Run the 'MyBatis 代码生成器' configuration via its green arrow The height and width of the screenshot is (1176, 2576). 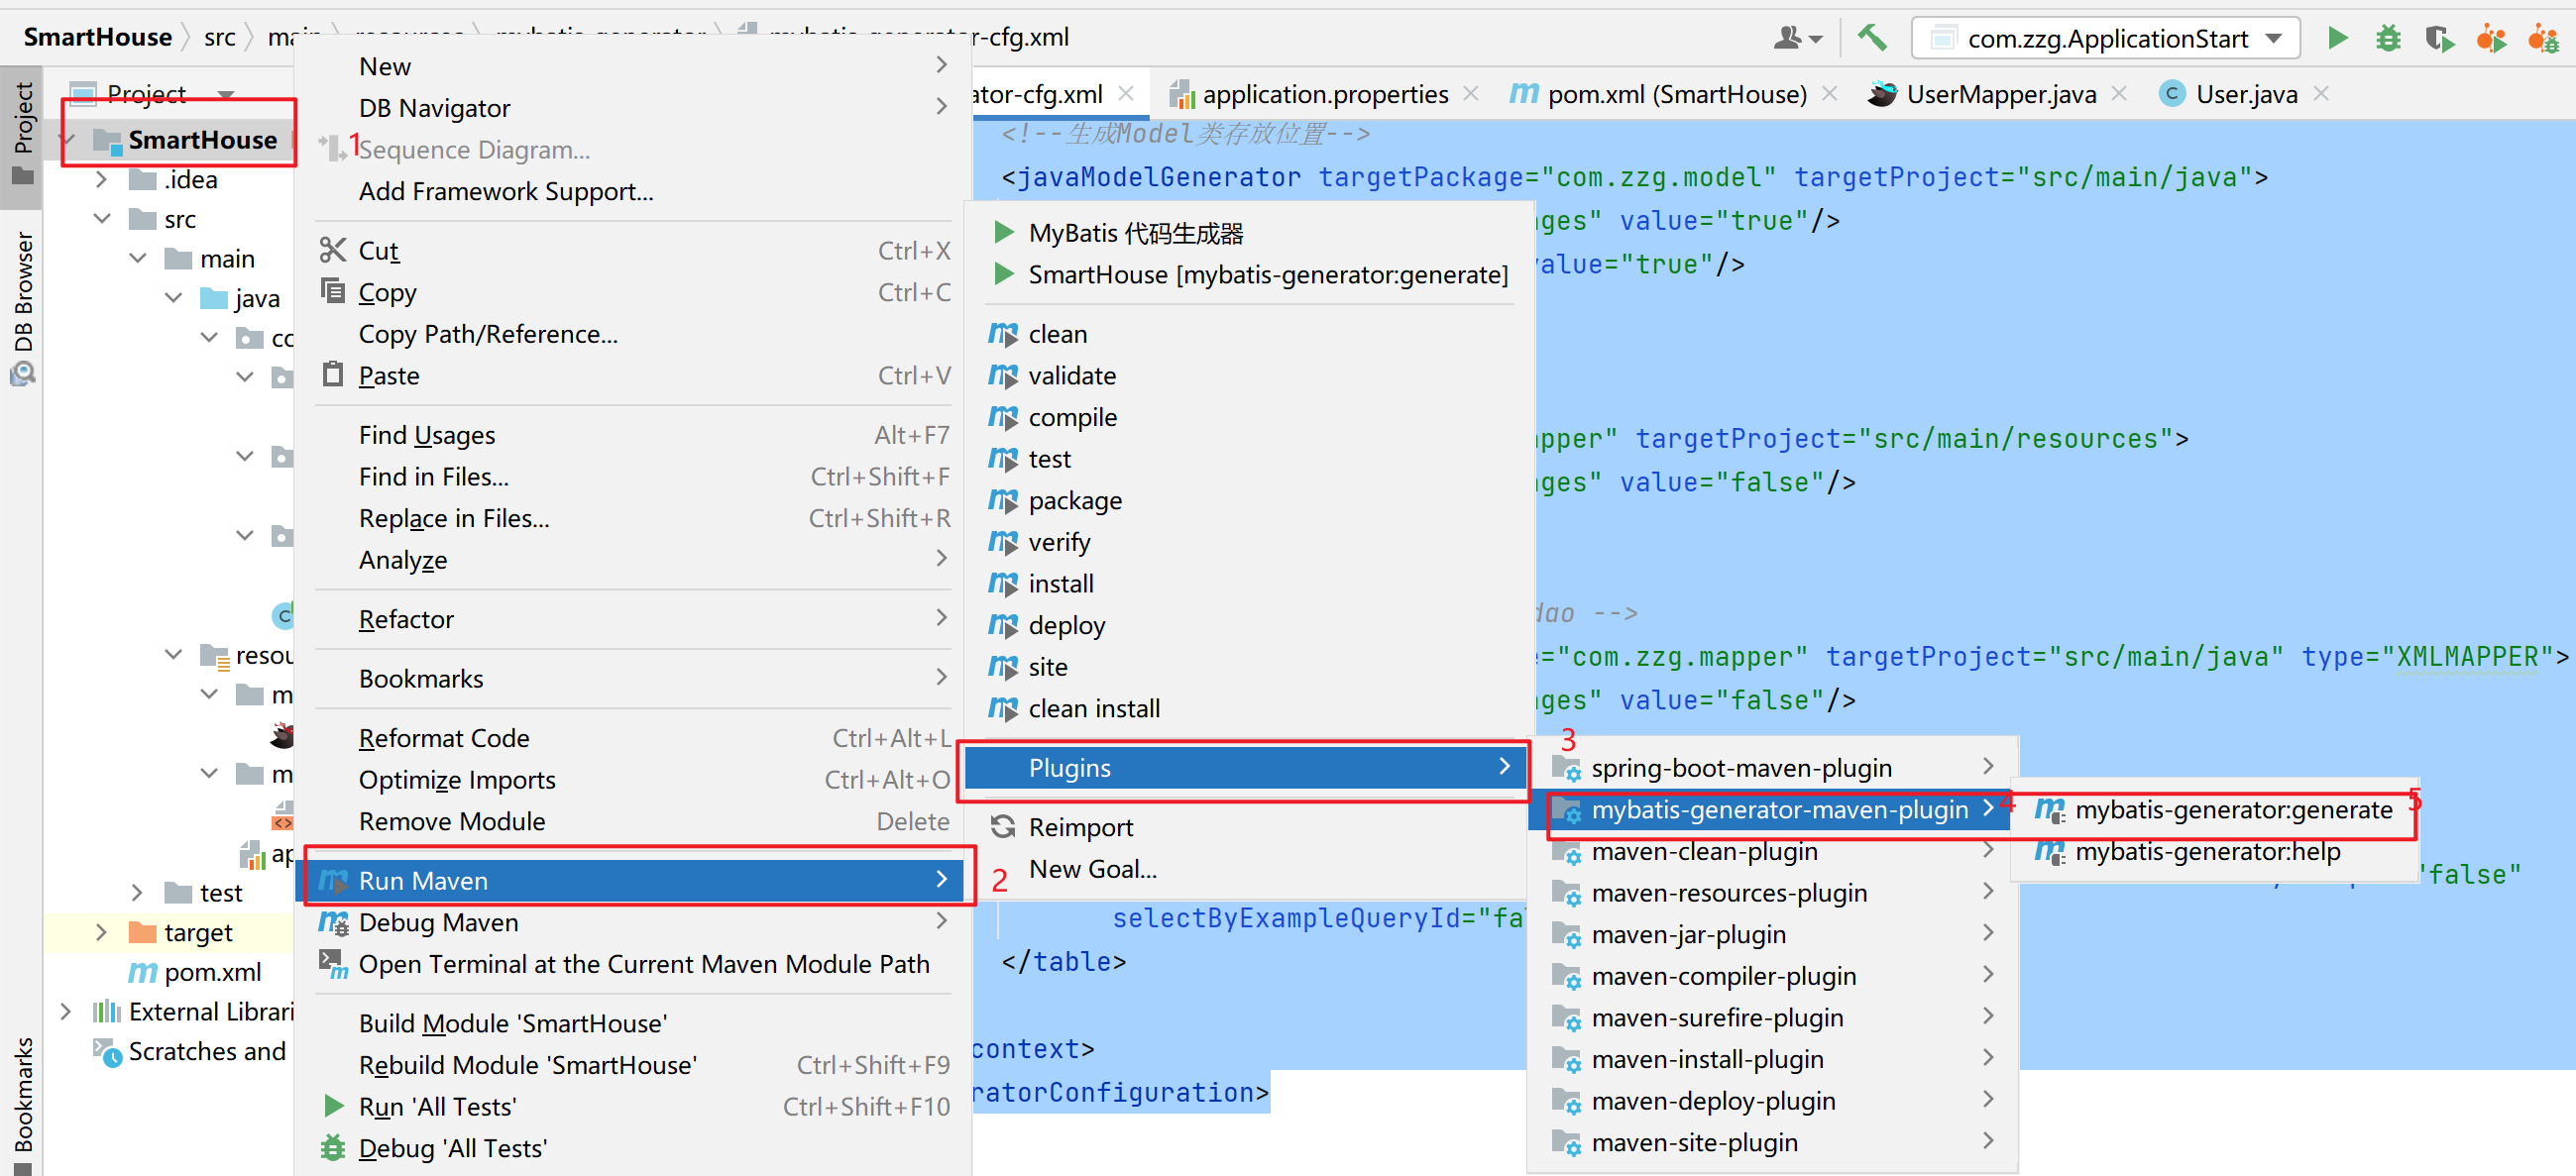tap(1003, 232)
